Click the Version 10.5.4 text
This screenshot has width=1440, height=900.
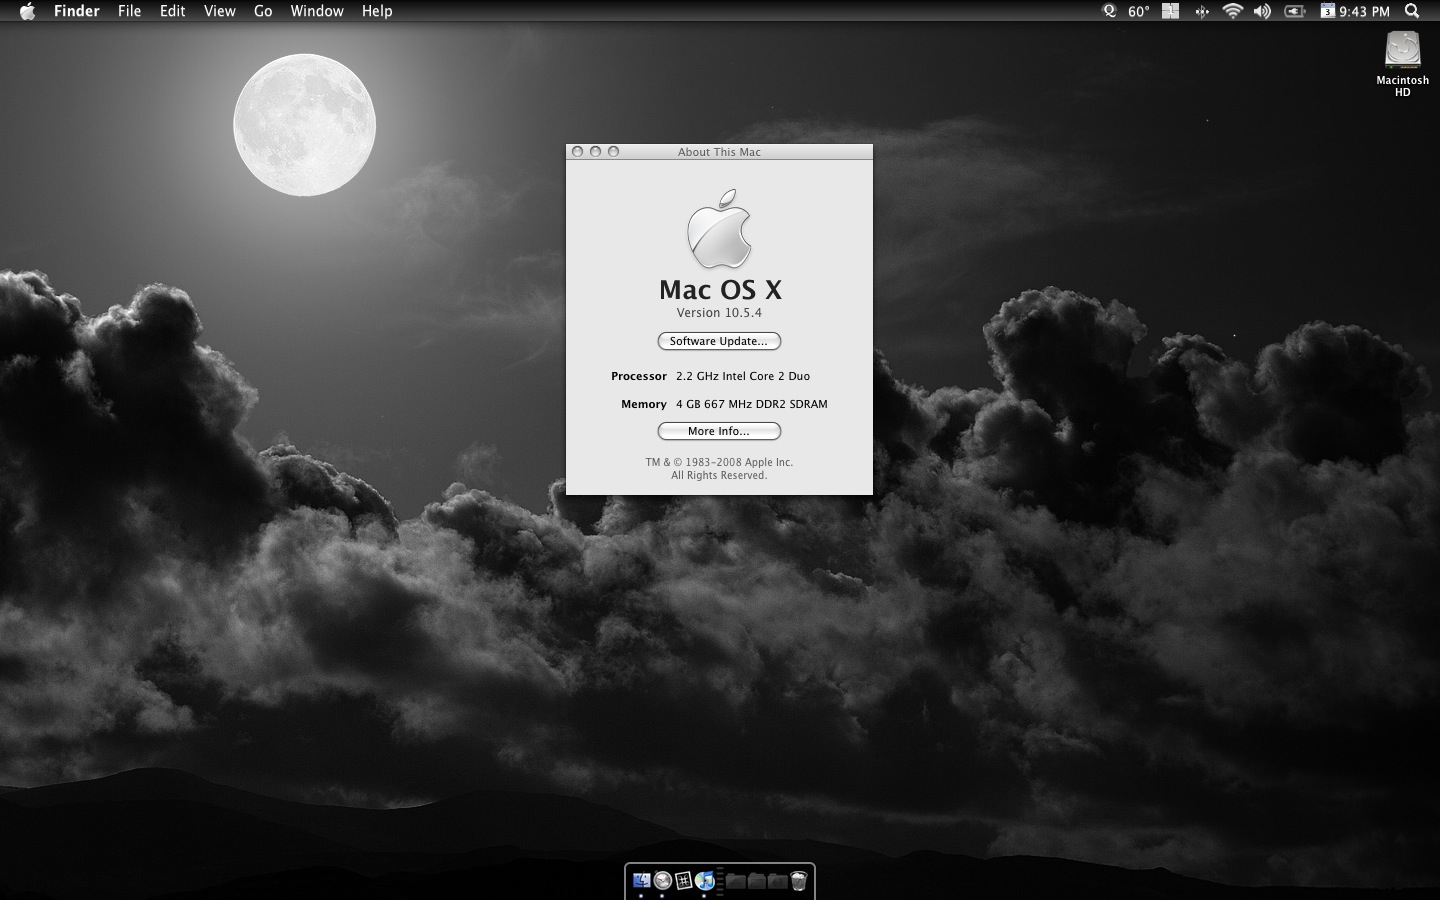719,313
